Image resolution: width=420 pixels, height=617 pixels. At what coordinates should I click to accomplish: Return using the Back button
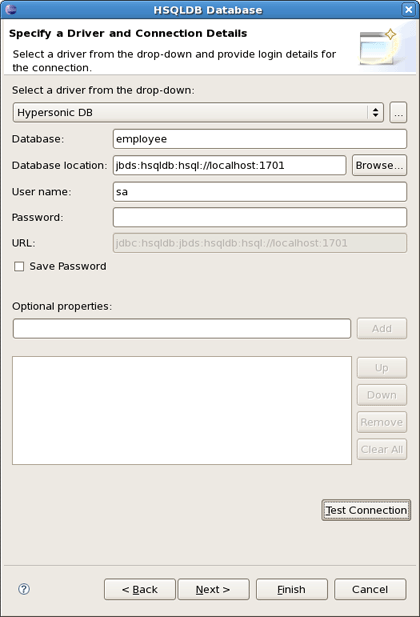click(140, 589)
